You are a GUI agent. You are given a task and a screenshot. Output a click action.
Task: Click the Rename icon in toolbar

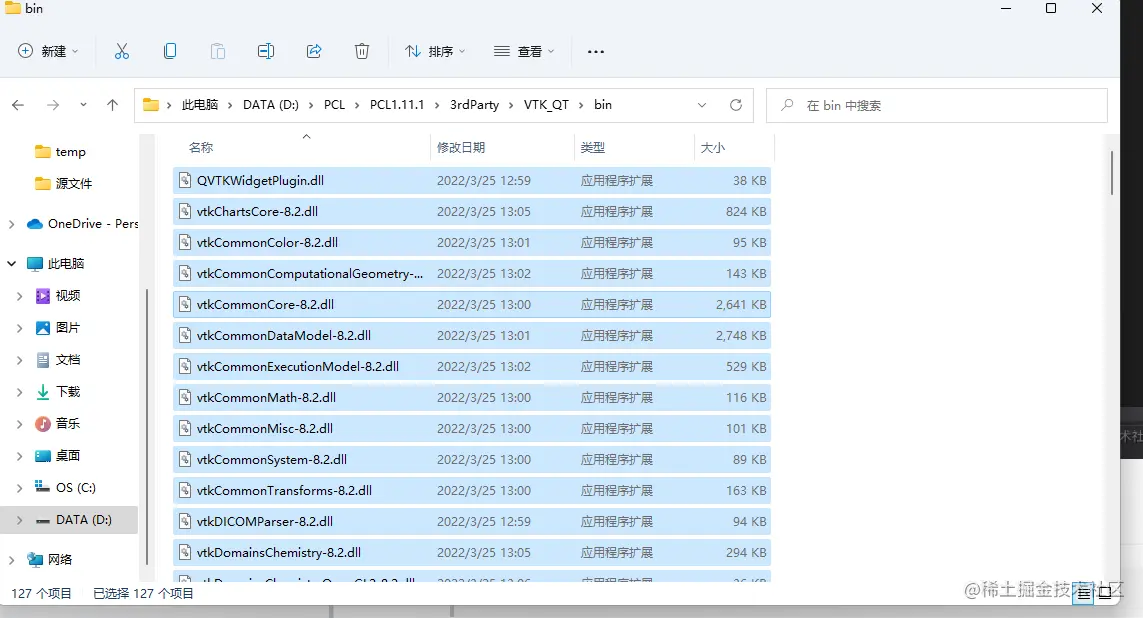coord(266,51)
